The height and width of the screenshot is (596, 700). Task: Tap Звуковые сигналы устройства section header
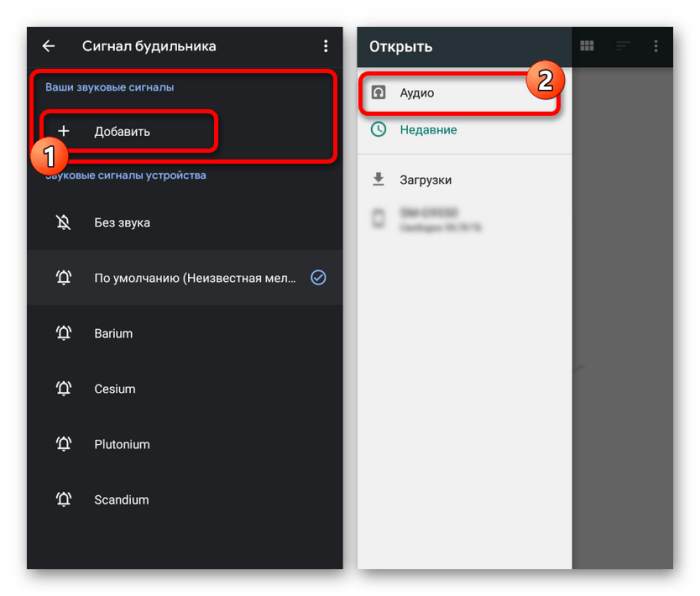125,175
